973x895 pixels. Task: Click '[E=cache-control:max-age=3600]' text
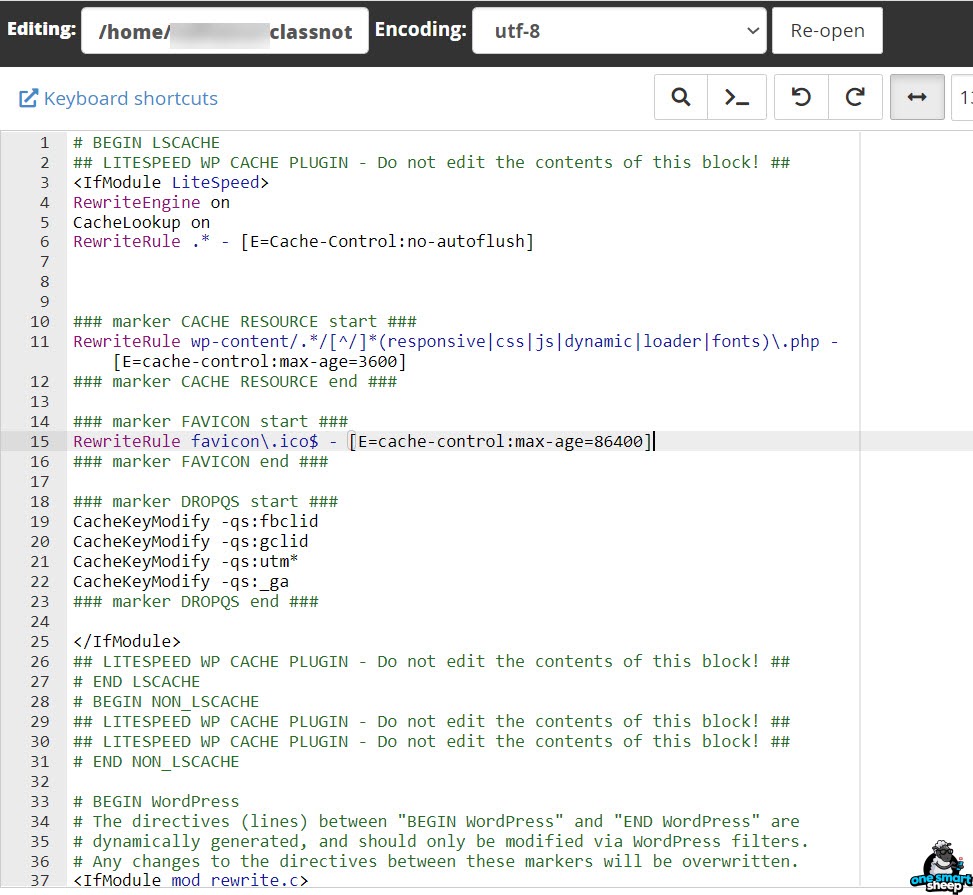(259, 361)
